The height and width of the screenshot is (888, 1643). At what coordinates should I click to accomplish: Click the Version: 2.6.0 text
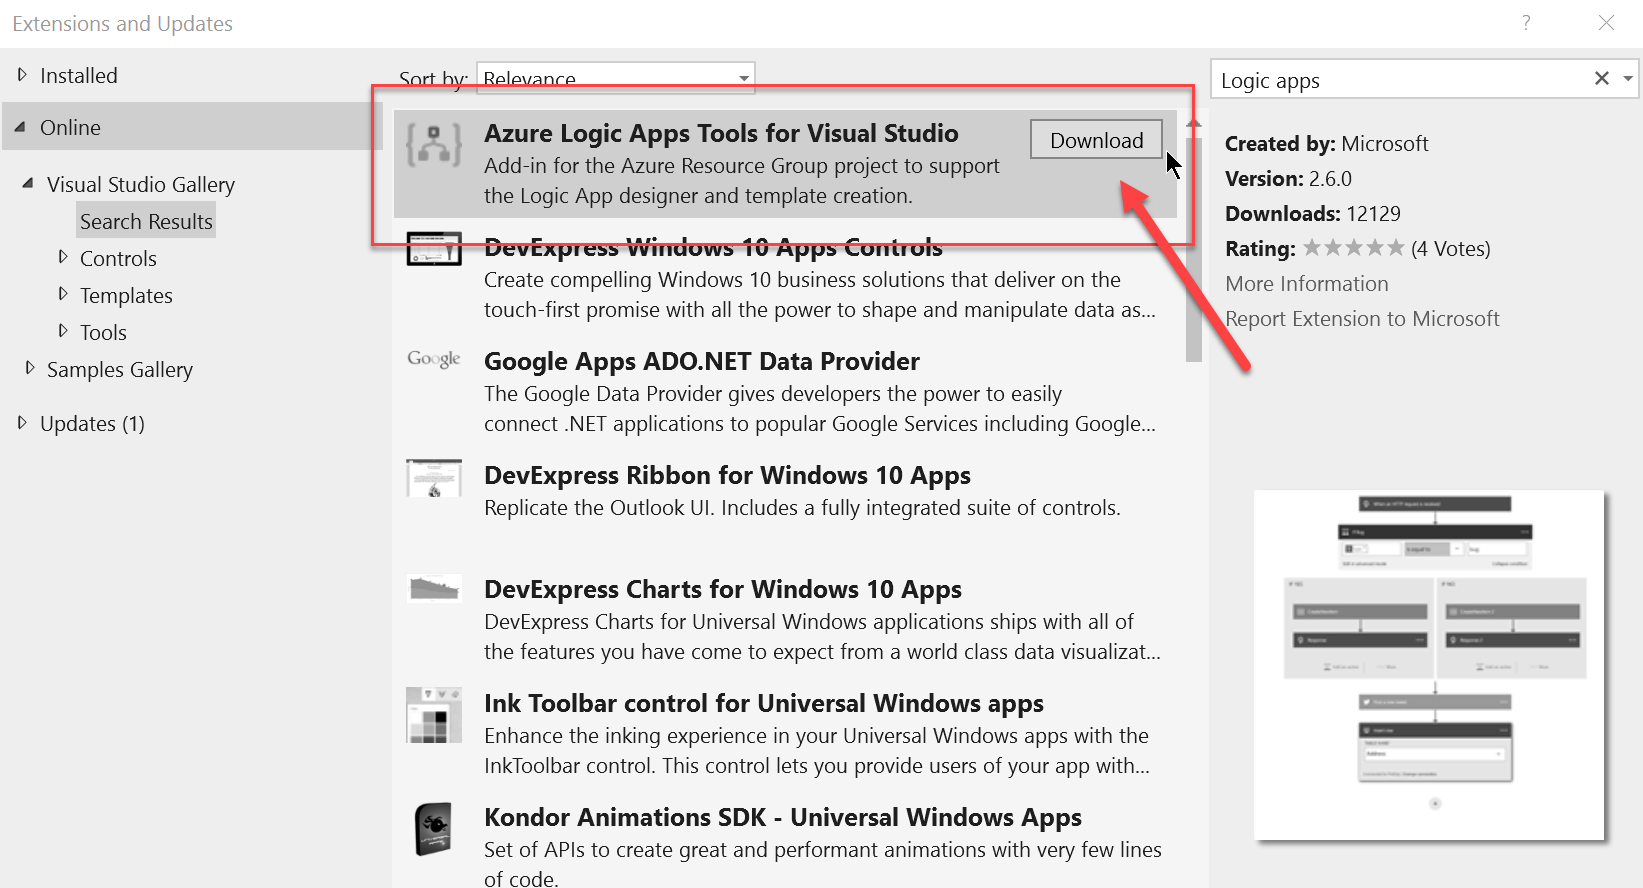coord(1288,179)
